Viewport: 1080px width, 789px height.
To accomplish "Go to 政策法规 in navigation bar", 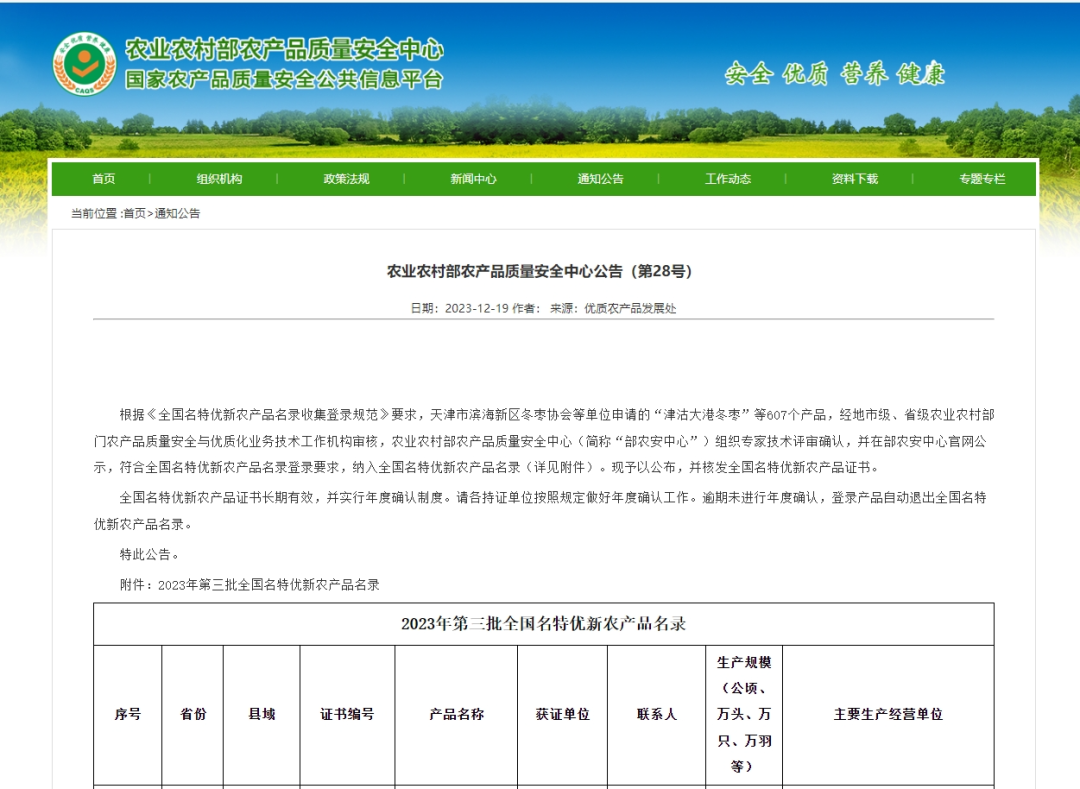I will [346, 179].
